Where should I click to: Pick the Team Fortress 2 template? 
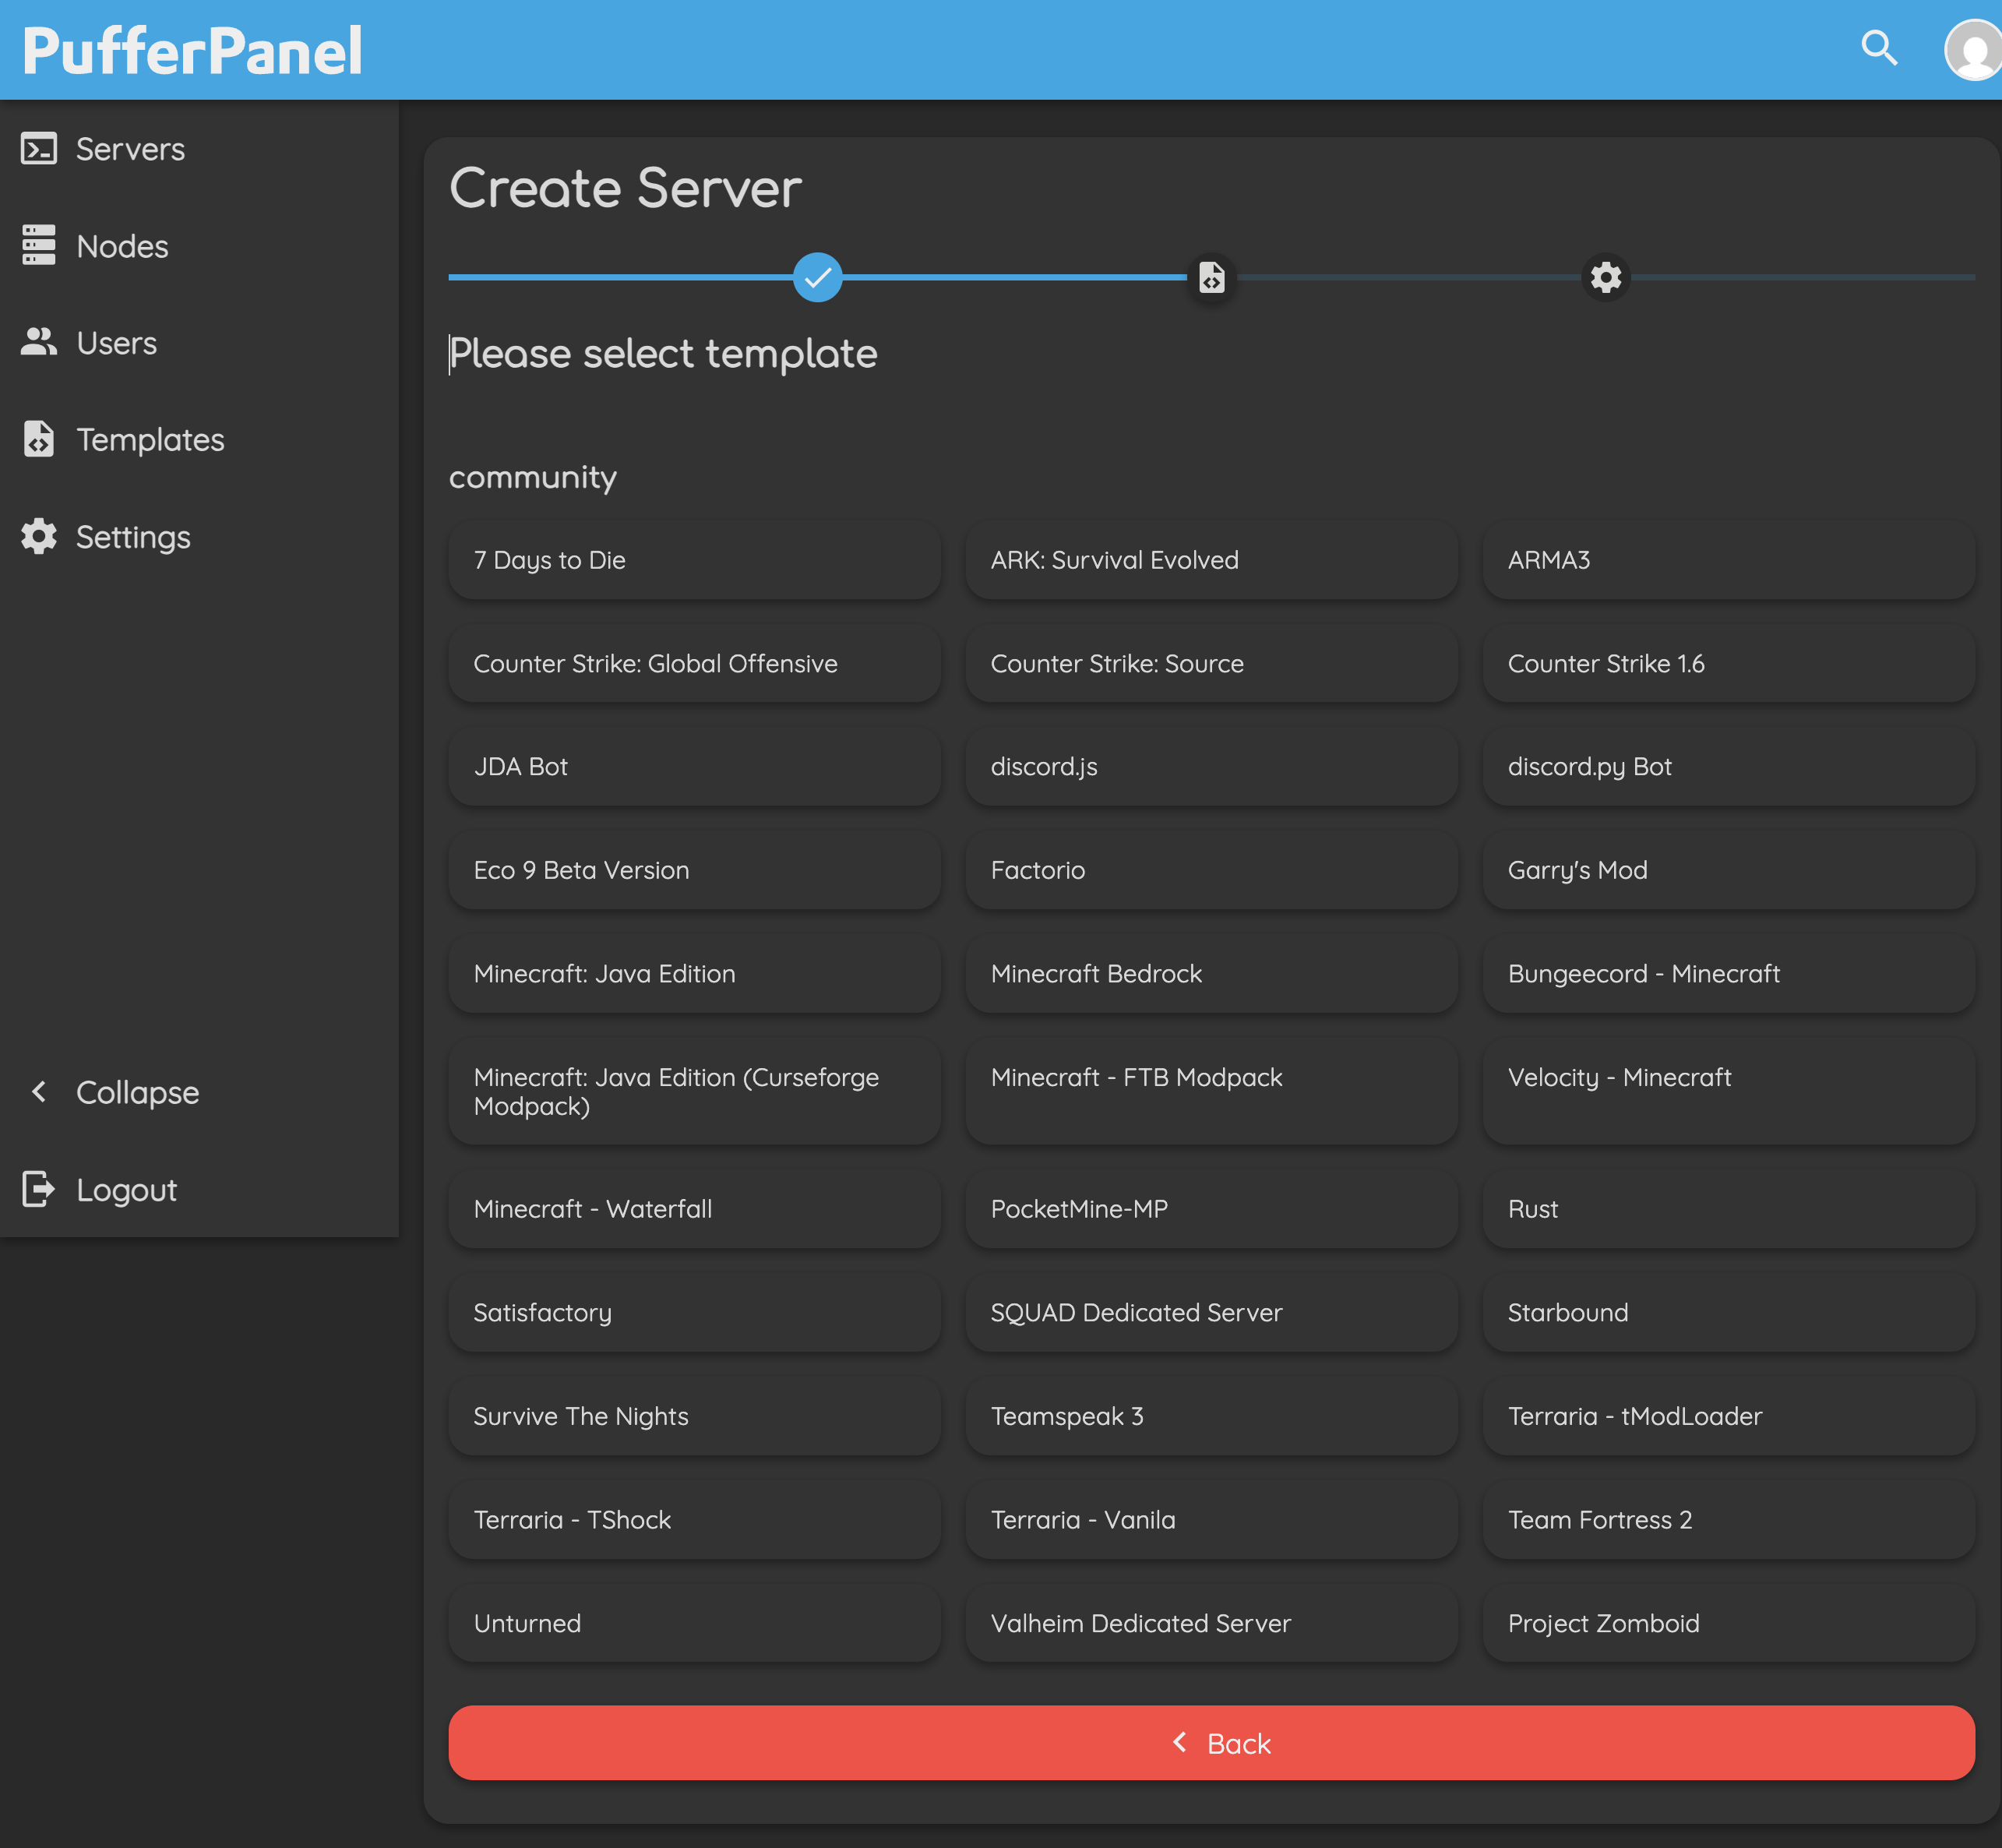pos(1728,1520)
